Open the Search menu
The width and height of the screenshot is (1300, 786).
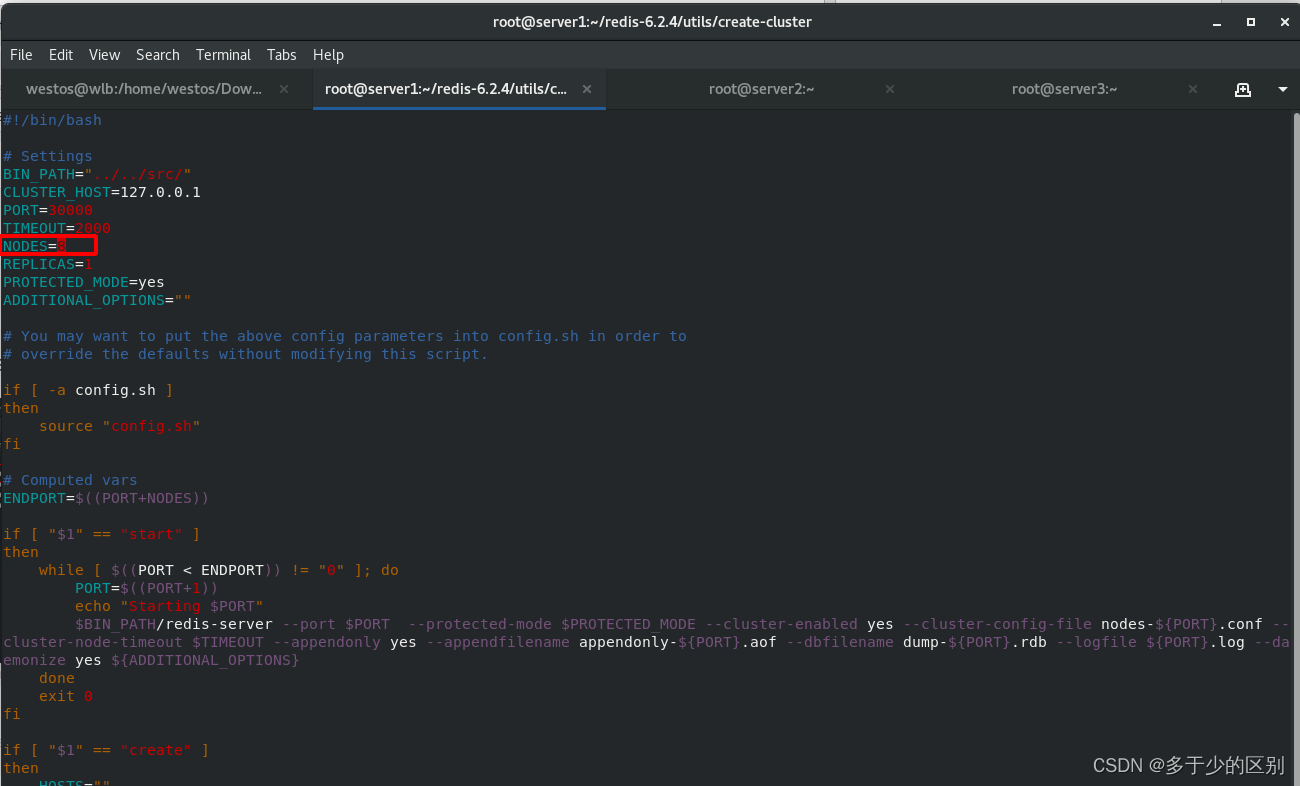[x=158, y=55]
